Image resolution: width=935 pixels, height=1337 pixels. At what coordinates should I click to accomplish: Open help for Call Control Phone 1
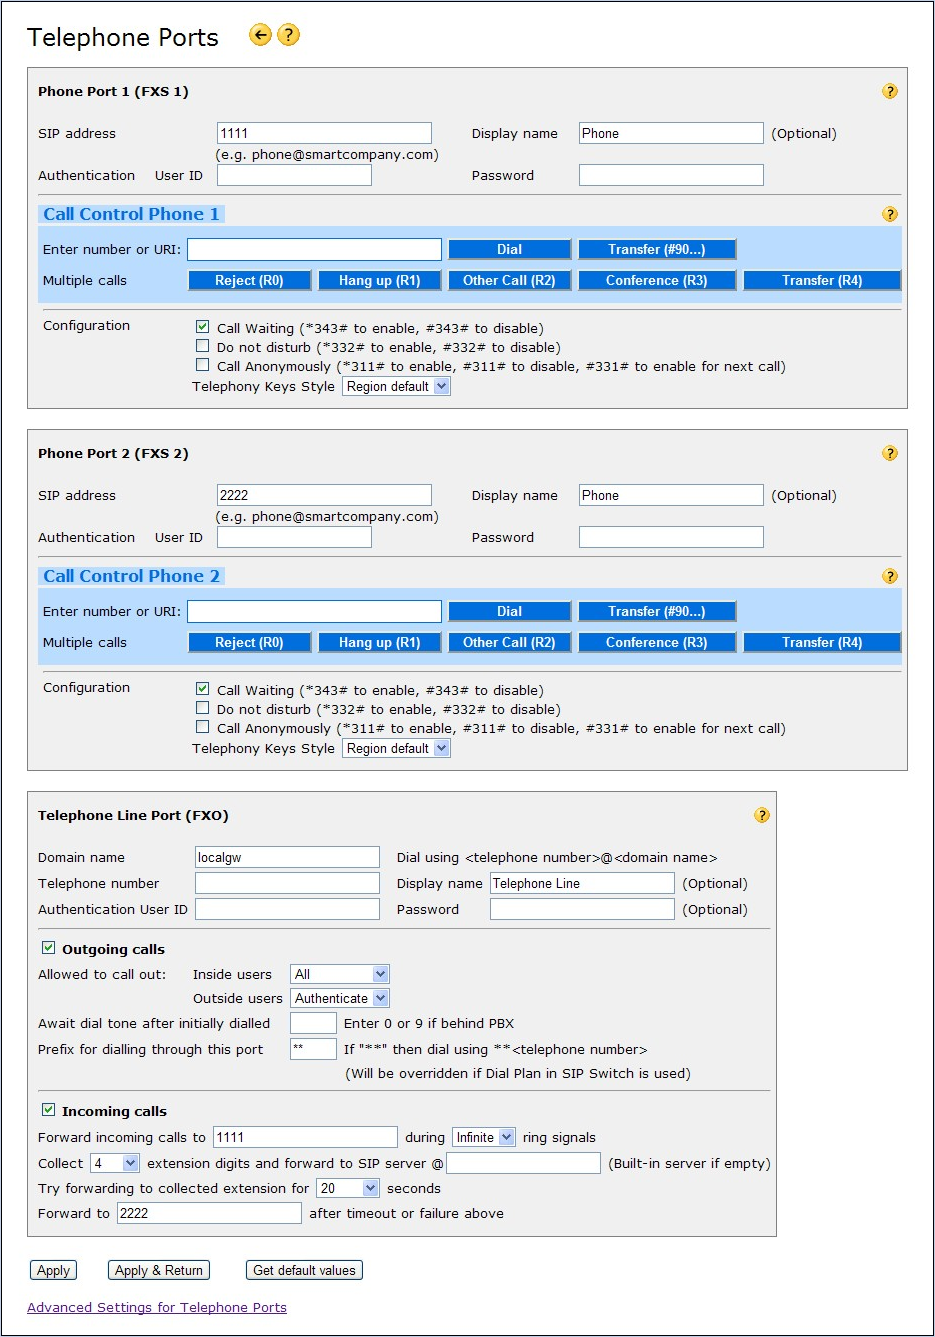click(x=889, y=214)
